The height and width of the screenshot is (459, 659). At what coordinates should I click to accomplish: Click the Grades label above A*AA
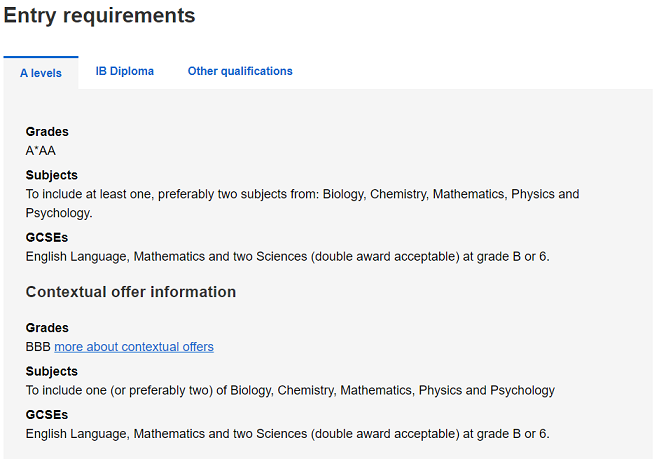47,132
